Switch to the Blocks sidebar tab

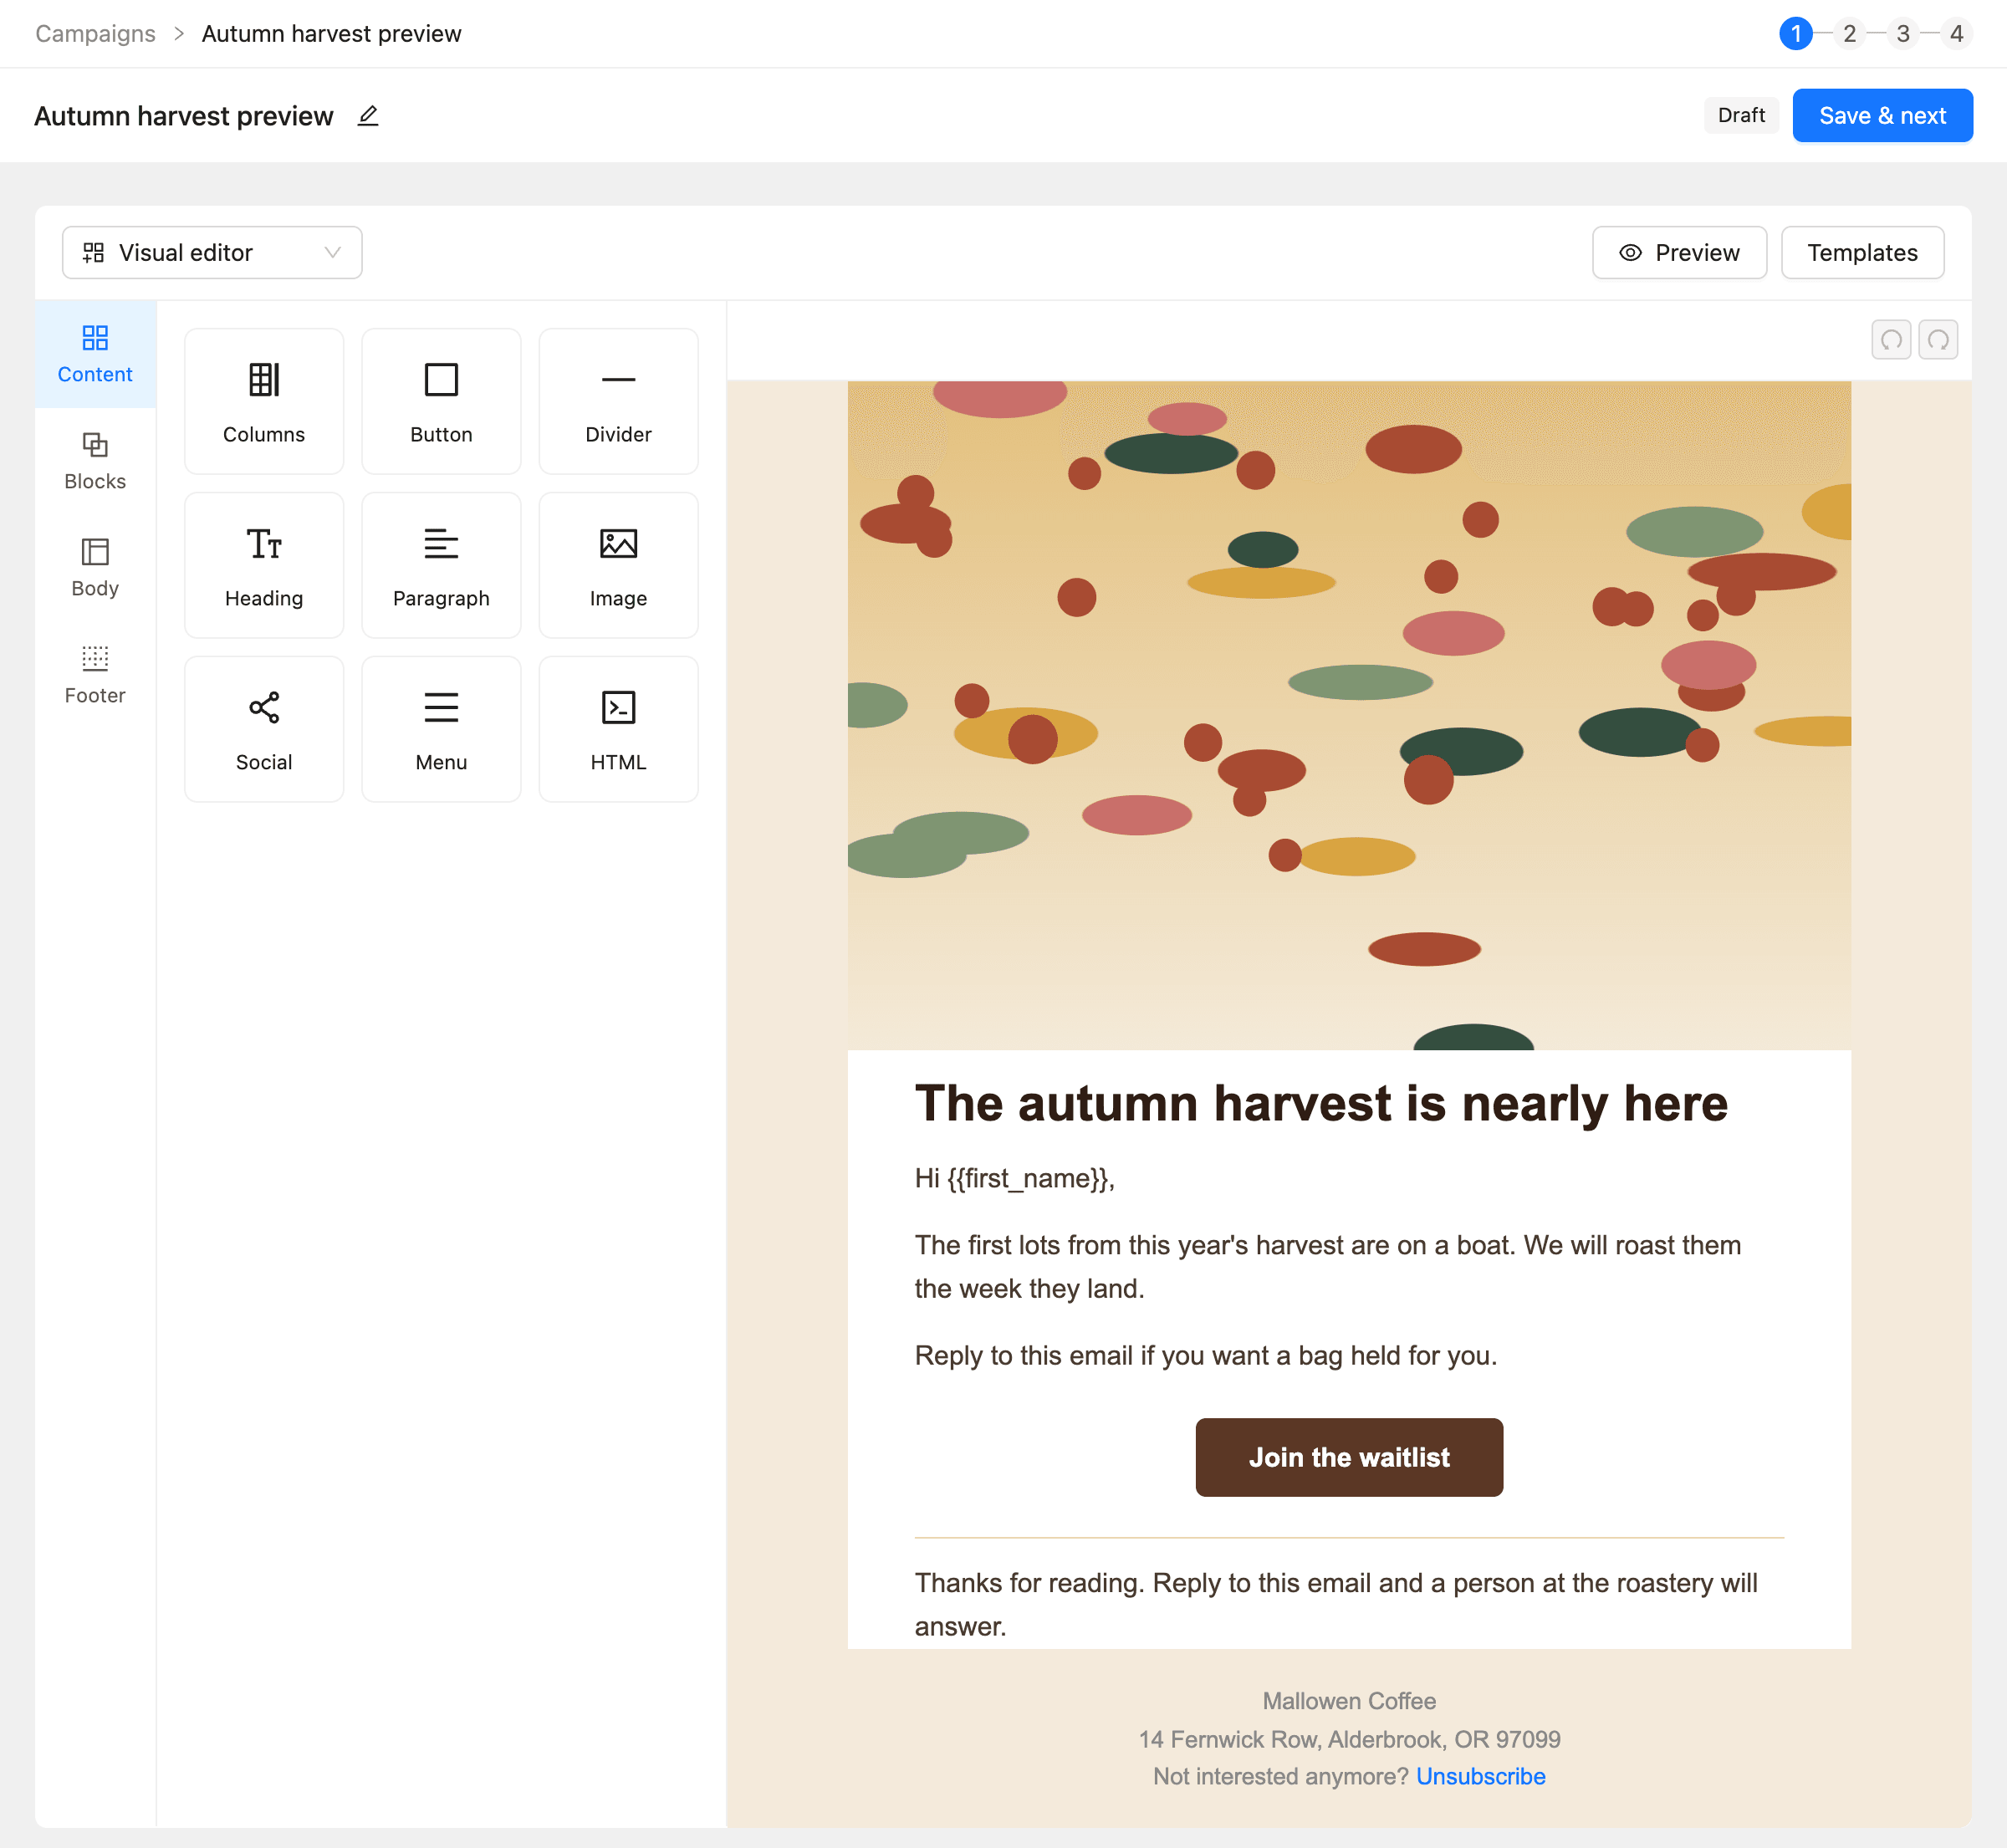(95, 461)
